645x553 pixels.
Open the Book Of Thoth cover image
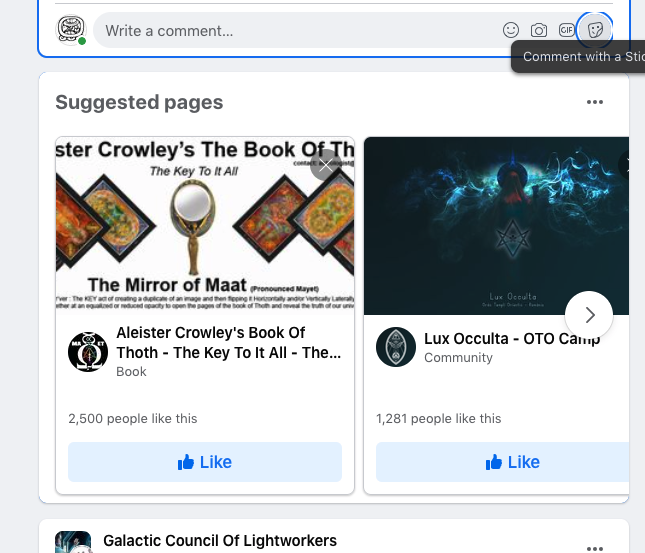(205, 225)
